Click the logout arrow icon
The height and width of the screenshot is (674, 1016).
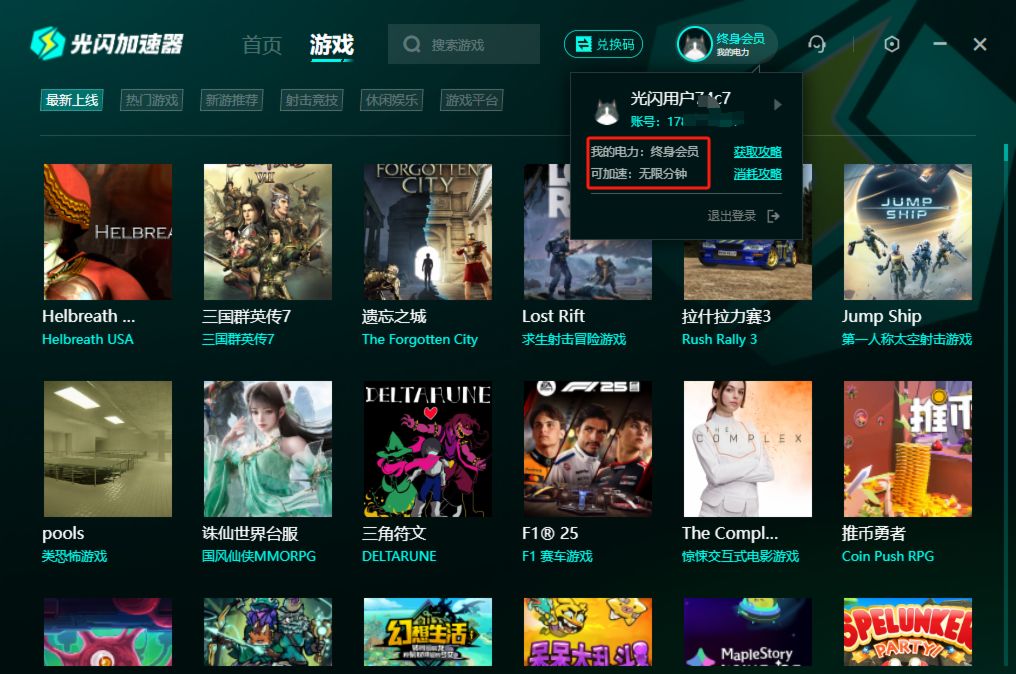pyautogui.click(x=773, y=216)
